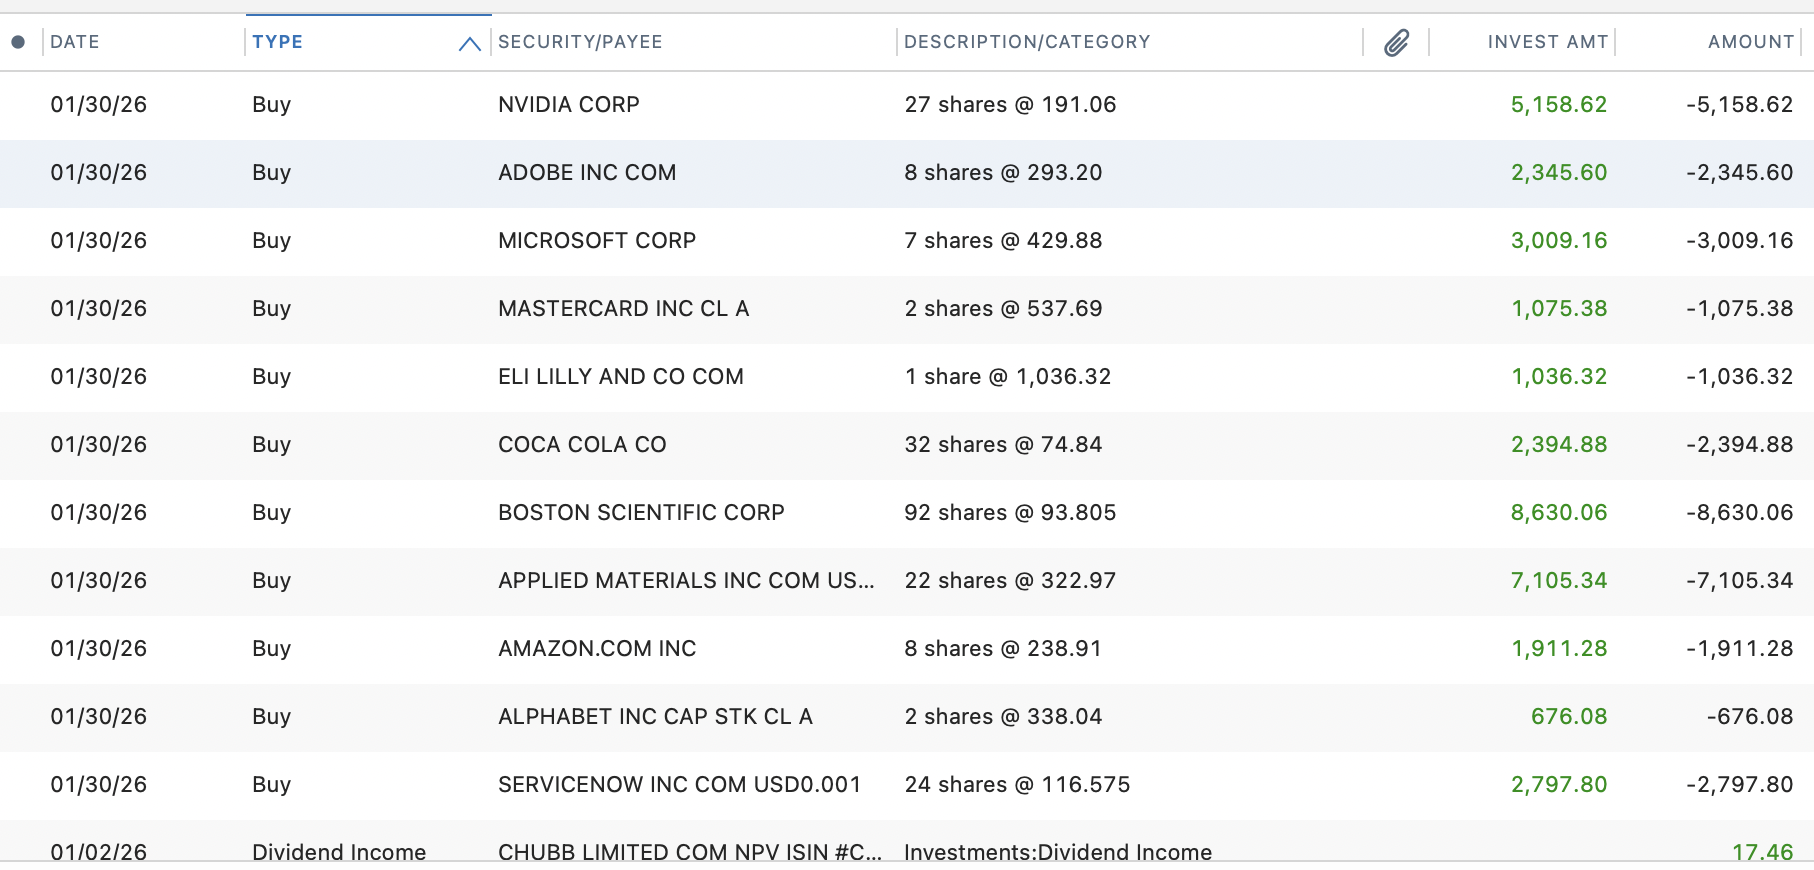The image size is (1814, 870).
Task: Click the AMAZON.COM INC amount -1,911.28
Action: [1739, 649]
